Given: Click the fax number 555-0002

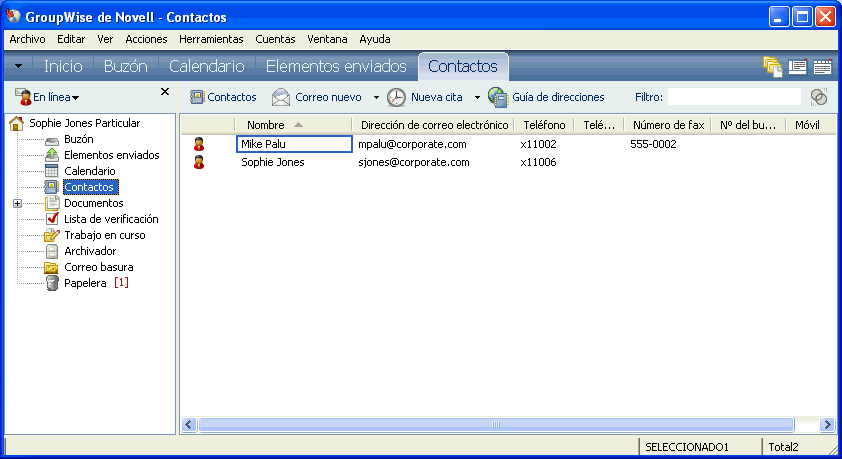Looking at the screenshot, I should pyautogui.click(x=653, y=144).
